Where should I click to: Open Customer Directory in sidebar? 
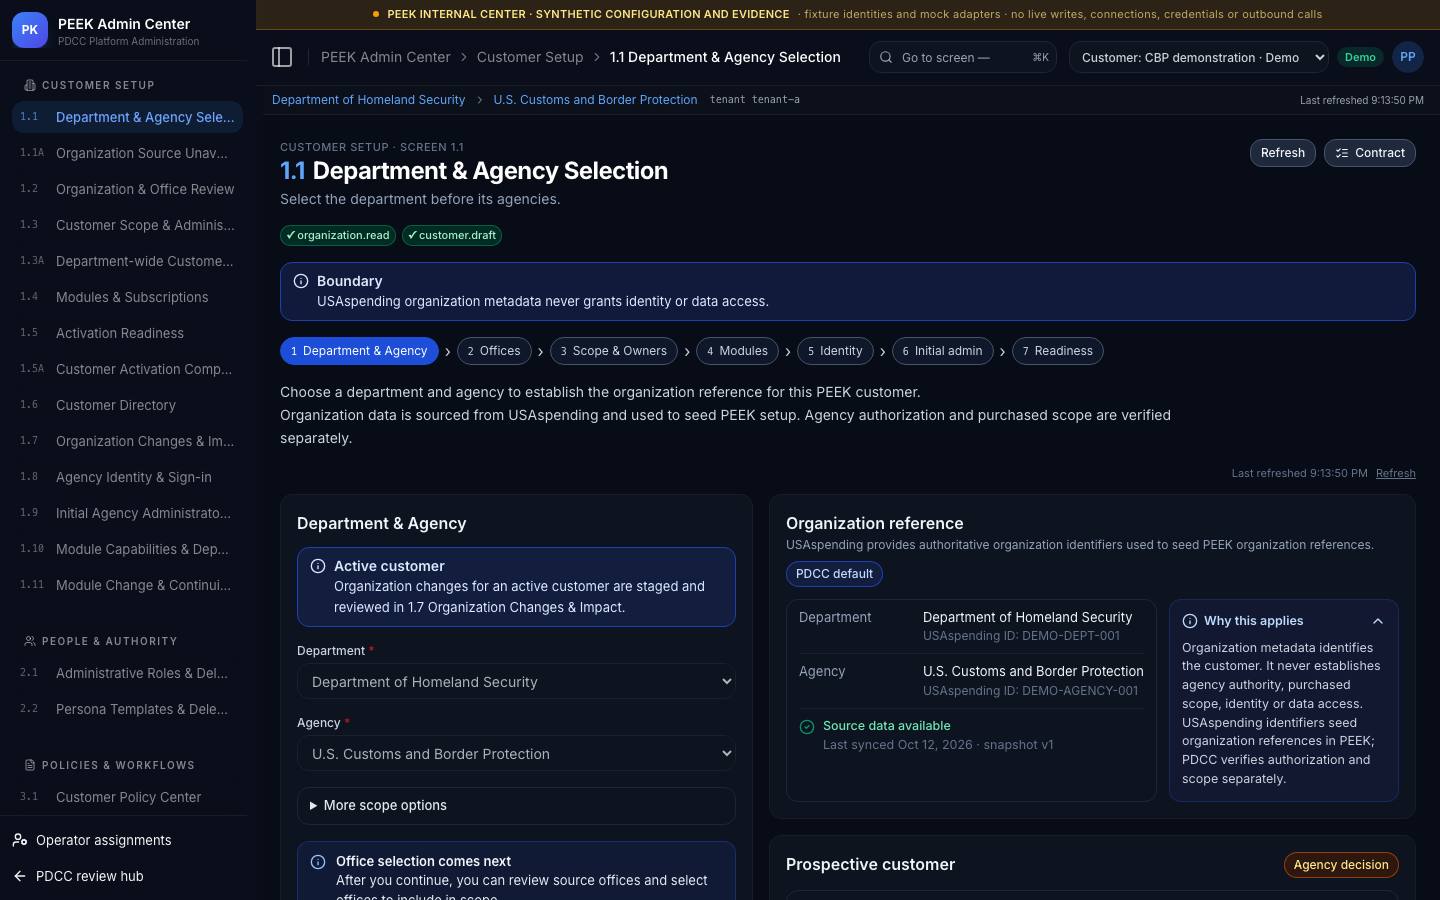pyautogui.click(x=127, y=405)
